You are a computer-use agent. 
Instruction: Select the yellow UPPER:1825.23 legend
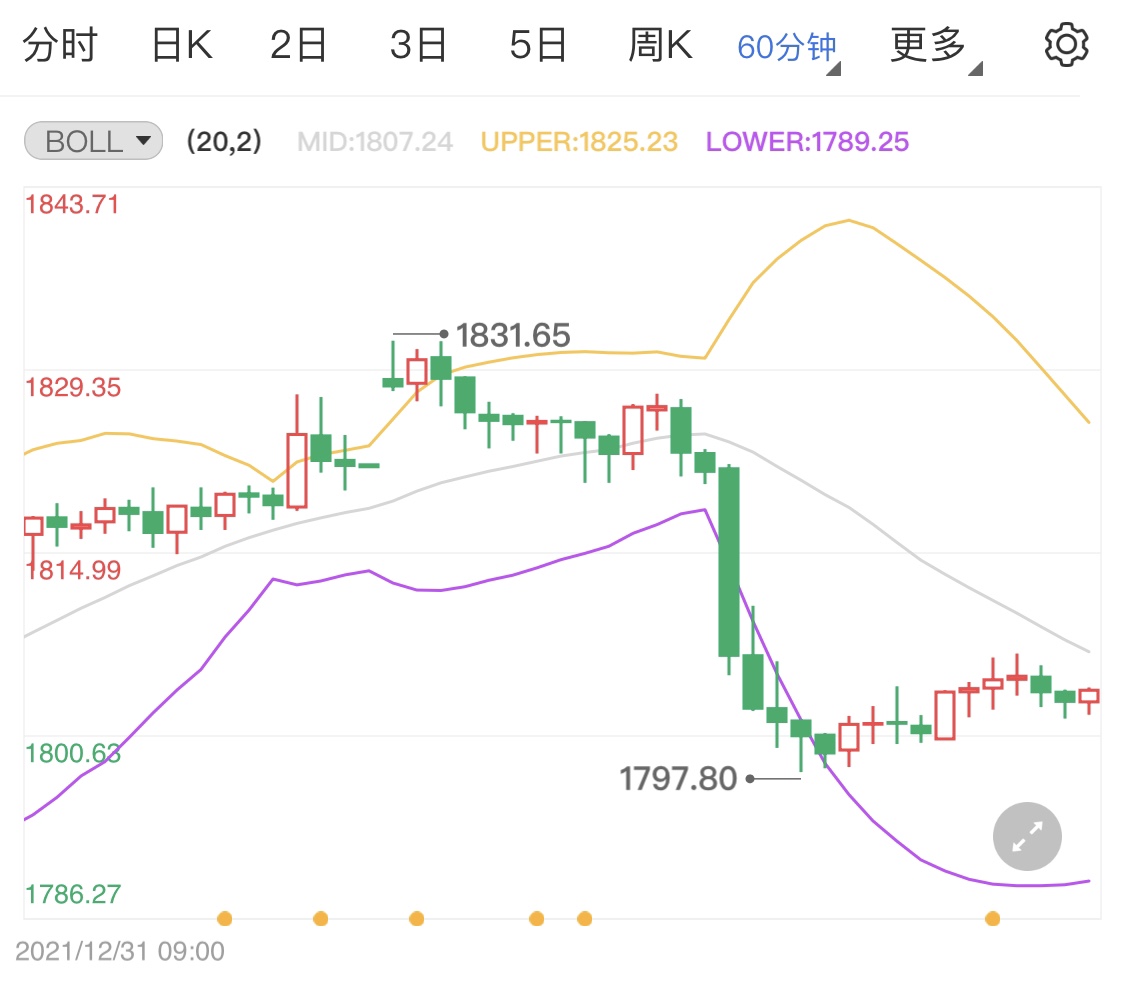click(579, 142)
